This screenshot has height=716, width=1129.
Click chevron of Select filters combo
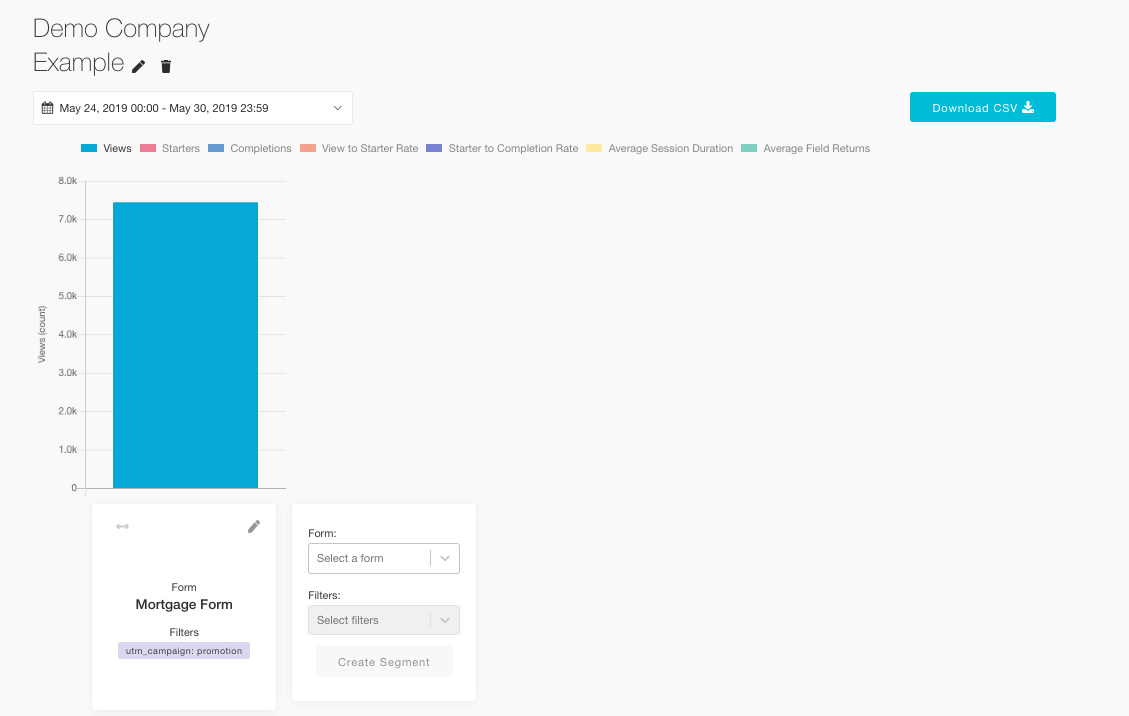pos(445,620)
